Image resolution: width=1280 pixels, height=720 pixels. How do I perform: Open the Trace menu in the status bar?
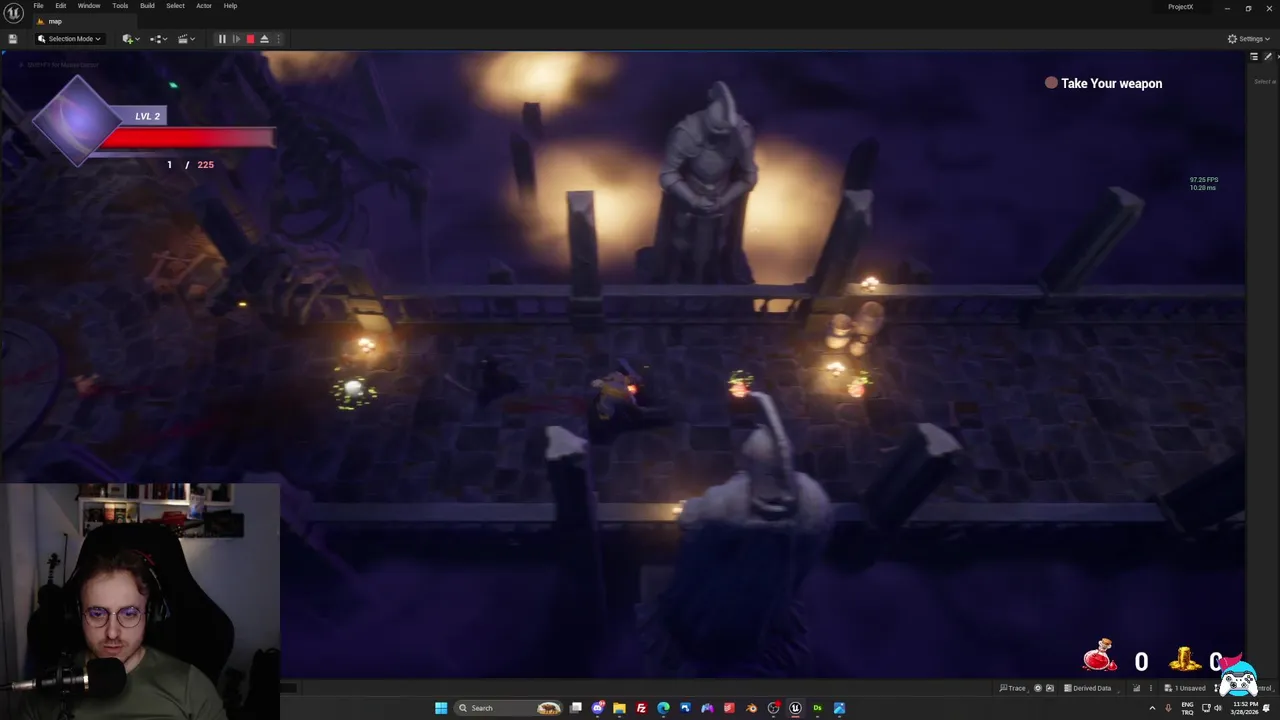1013,688
